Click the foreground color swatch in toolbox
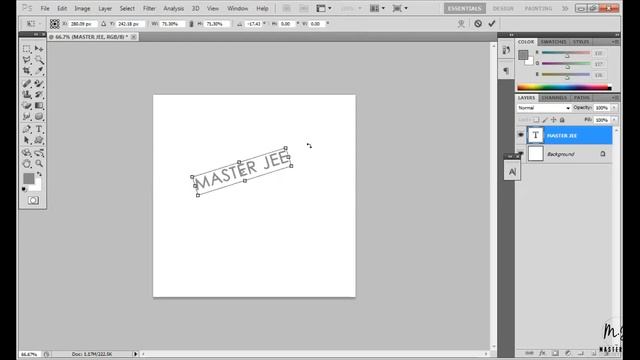The width and height of the screenshot is (640, 360). pyautogui.click(x=29, y=178)
